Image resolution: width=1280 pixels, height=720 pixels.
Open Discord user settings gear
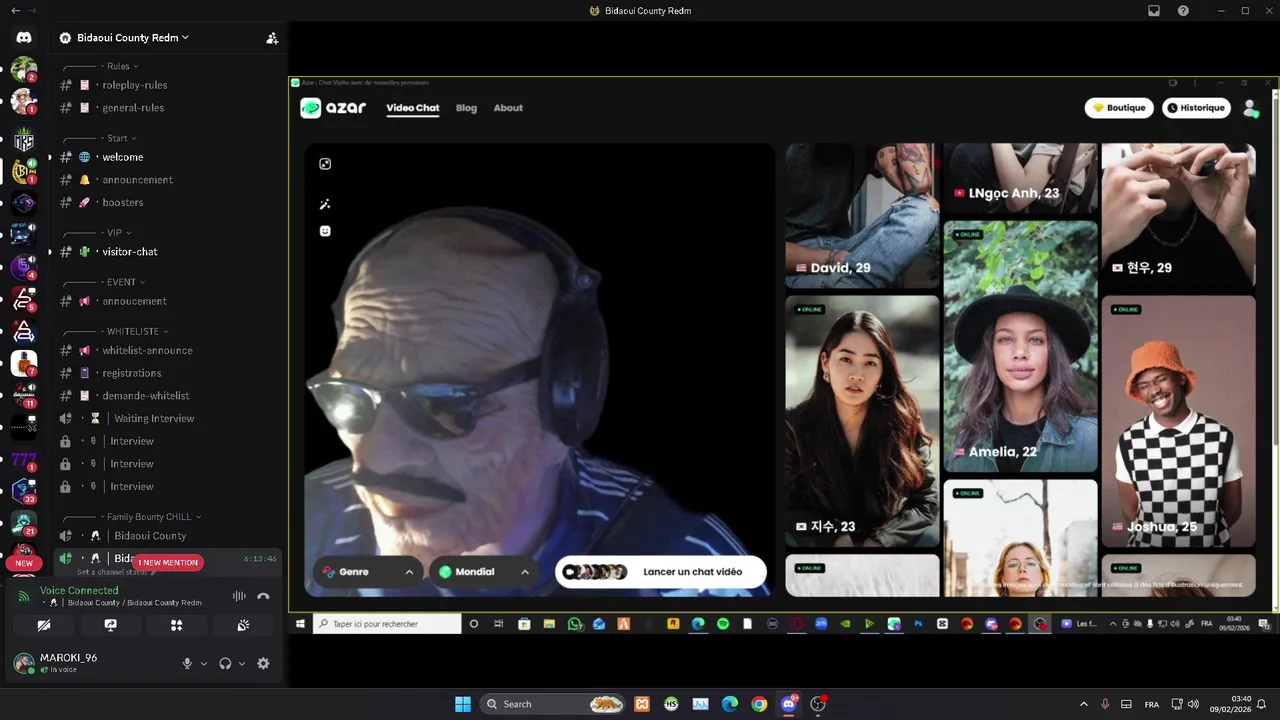click(x=263, y=663)
